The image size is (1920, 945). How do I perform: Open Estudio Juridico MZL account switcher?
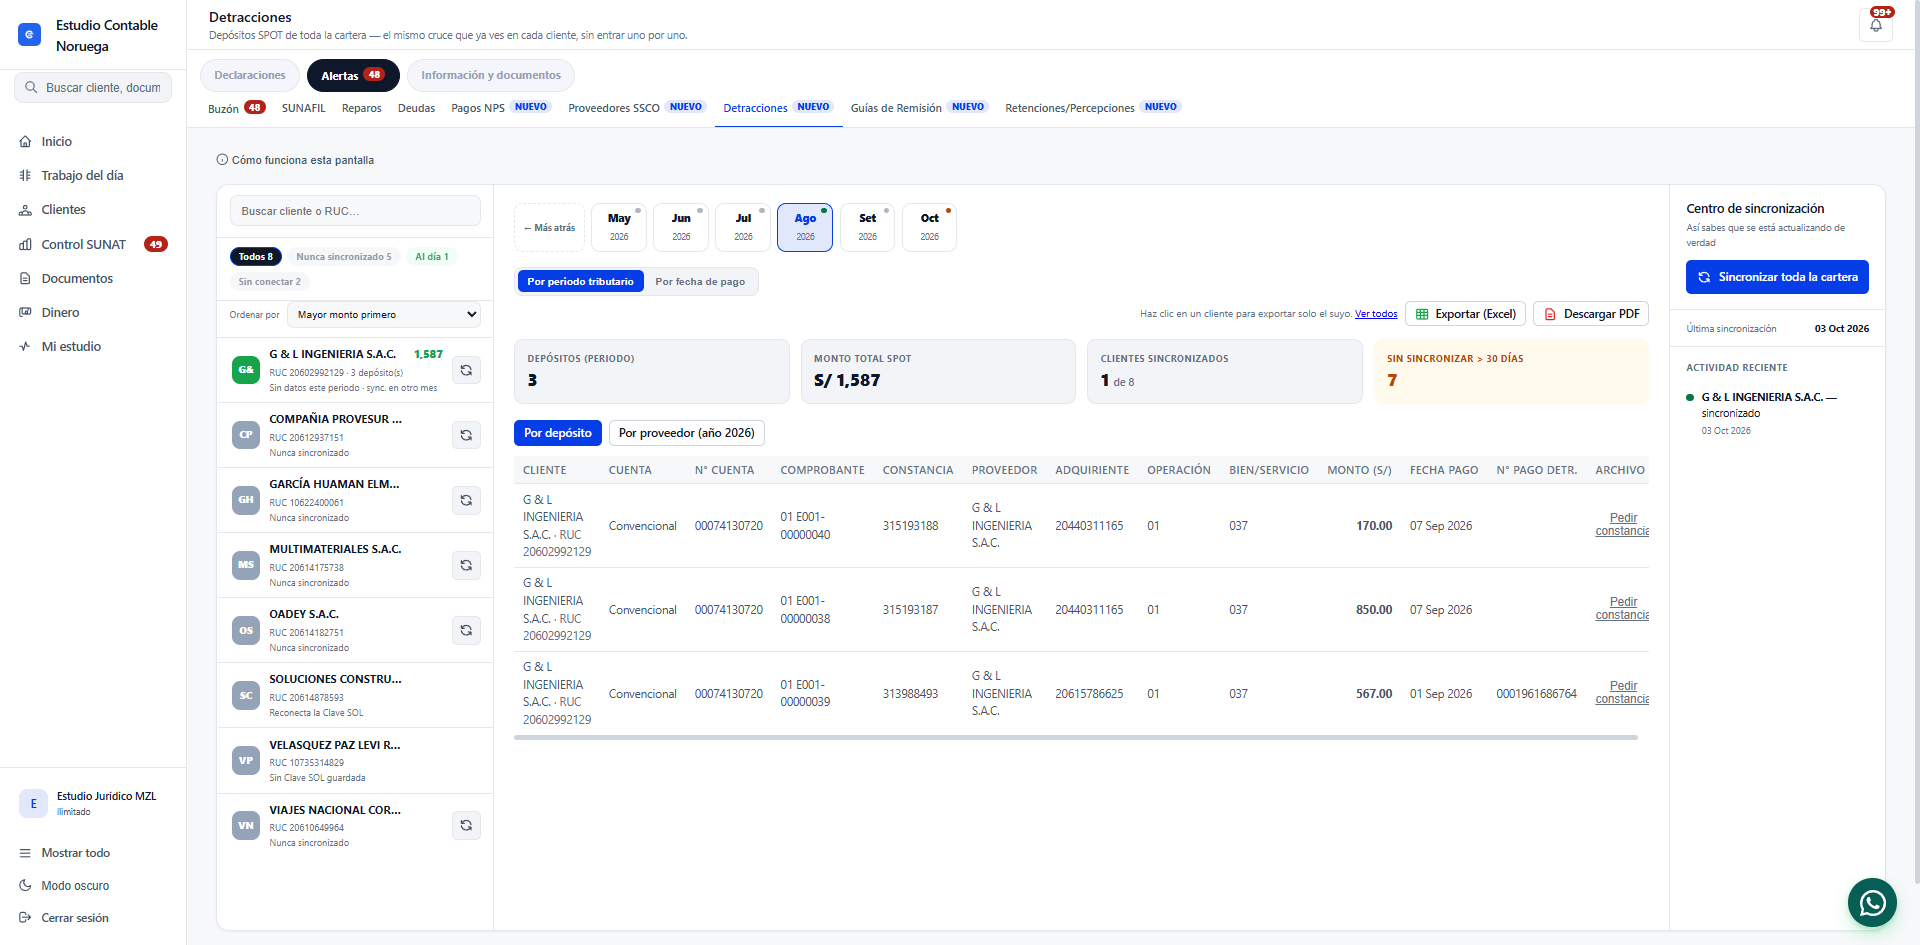[92, 803]
